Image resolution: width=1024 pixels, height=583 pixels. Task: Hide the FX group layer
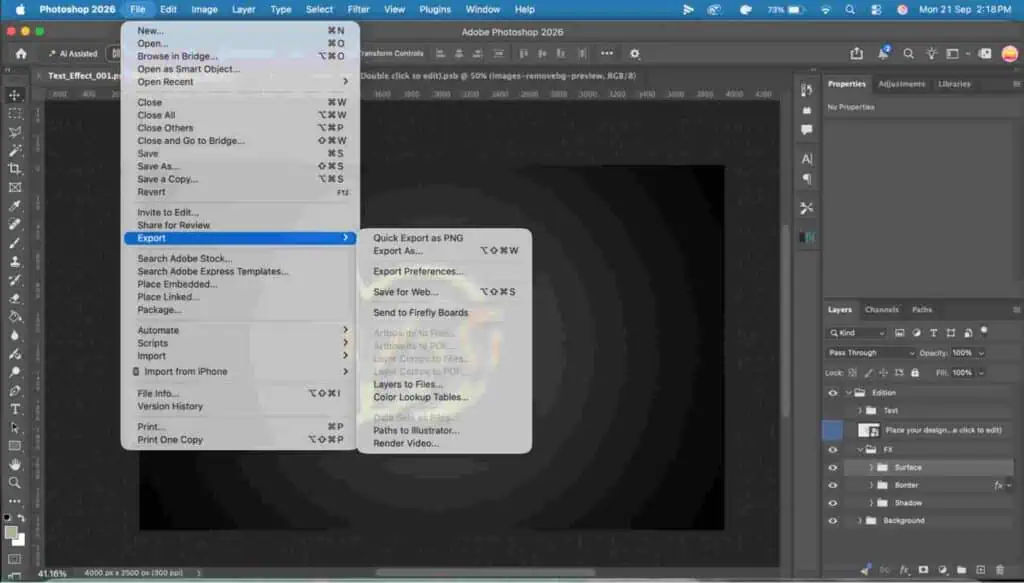click(x=833, y=450)
